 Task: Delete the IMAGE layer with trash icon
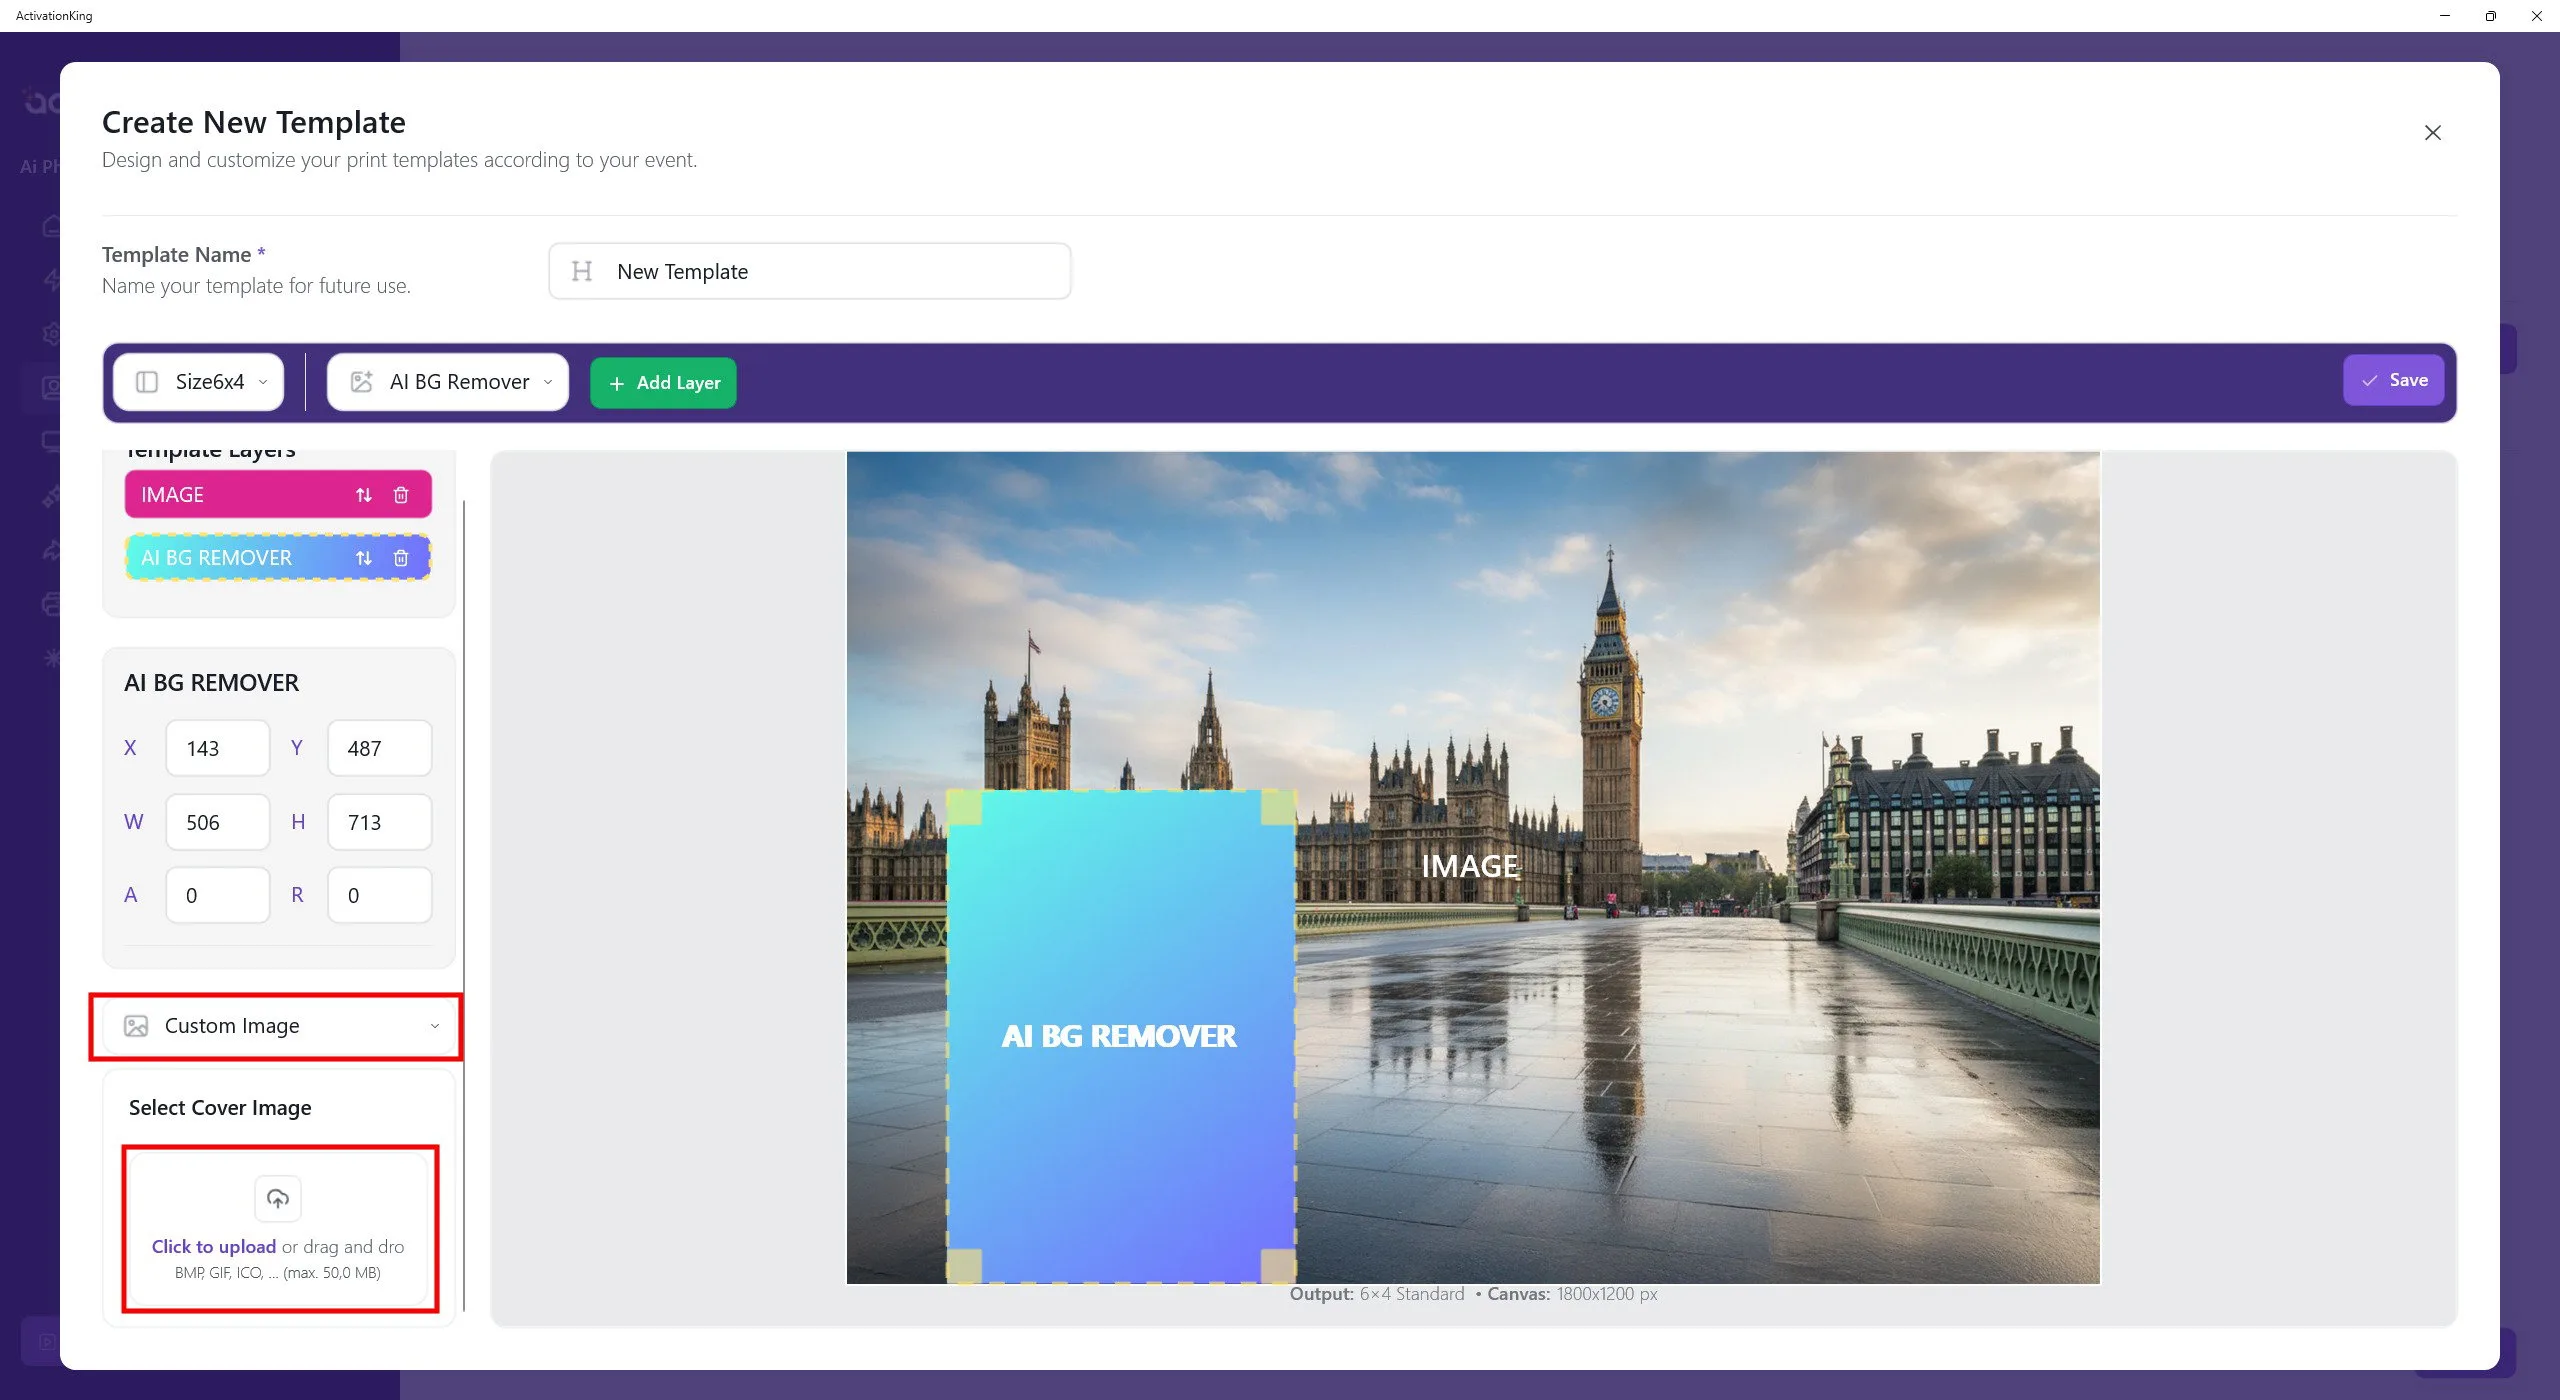tap(401, 495)
